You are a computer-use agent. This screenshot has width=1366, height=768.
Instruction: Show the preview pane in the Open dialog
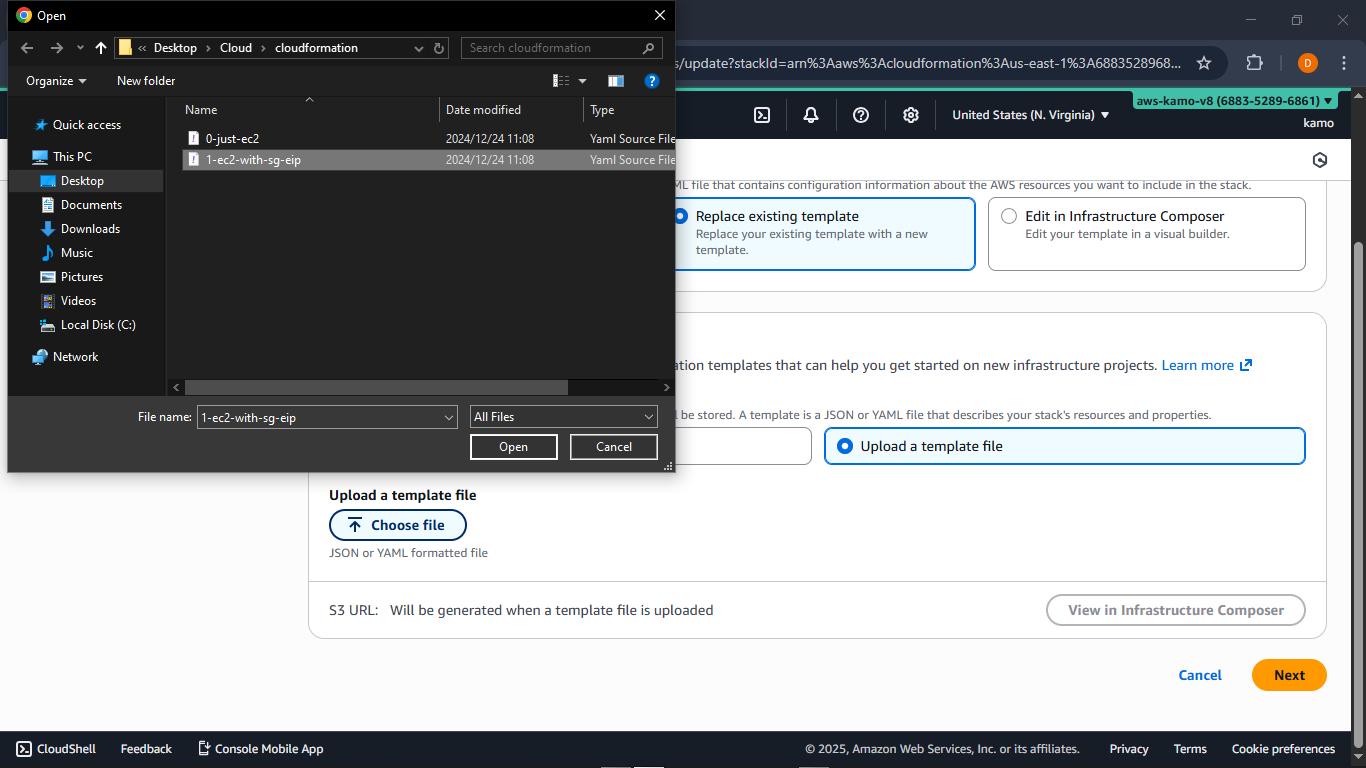616,81
